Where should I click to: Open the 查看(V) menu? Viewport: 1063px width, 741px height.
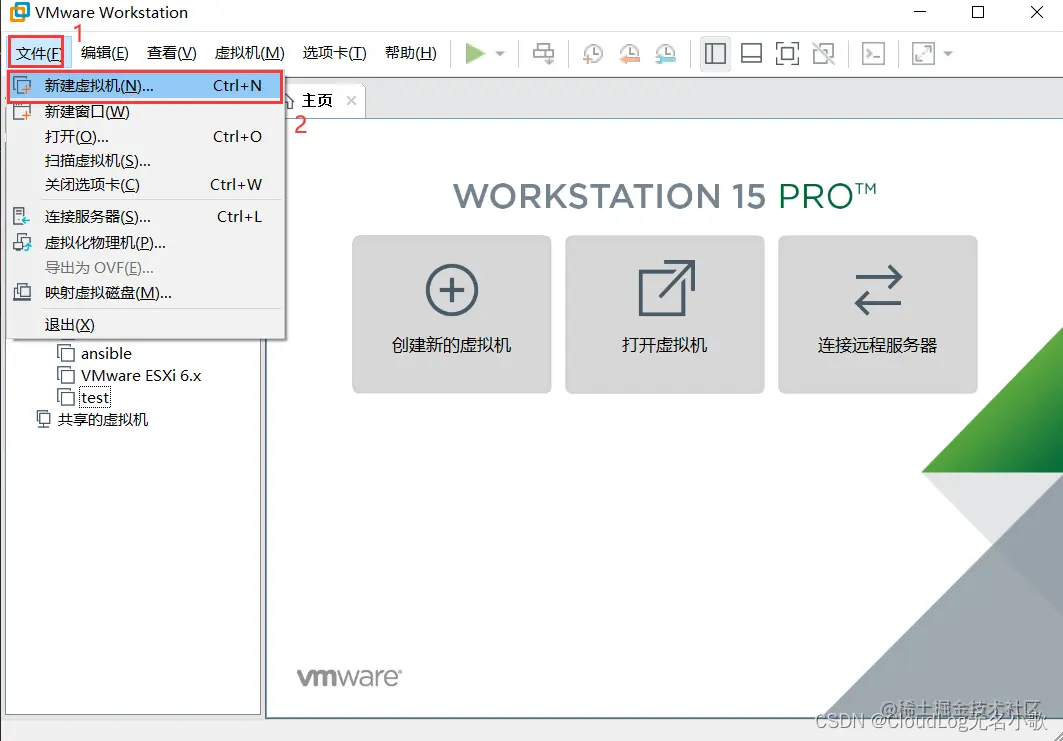click(172, 53)
